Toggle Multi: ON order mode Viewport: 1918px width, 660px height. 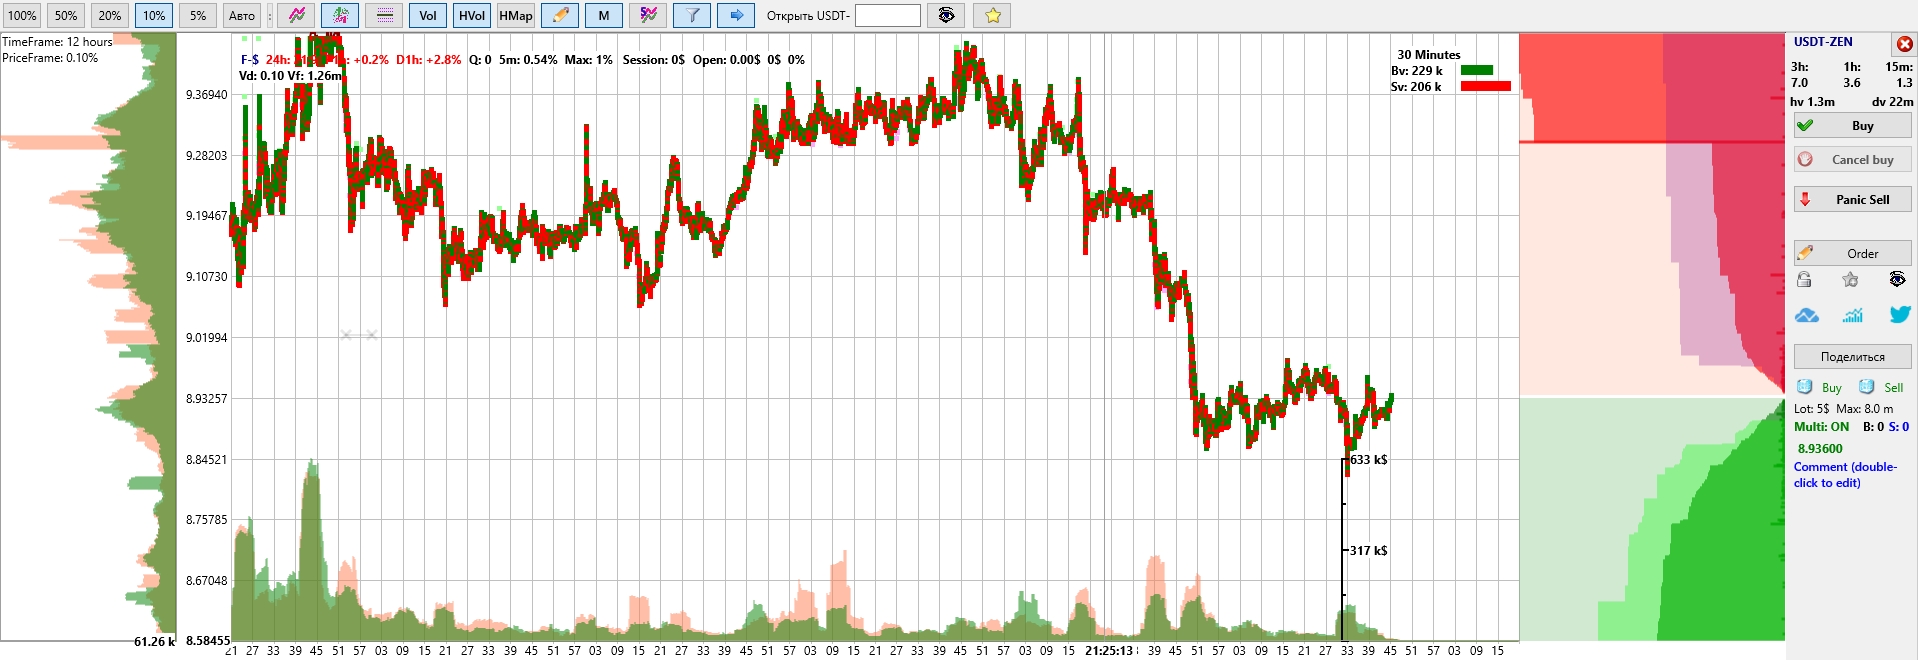(1821, 426)
